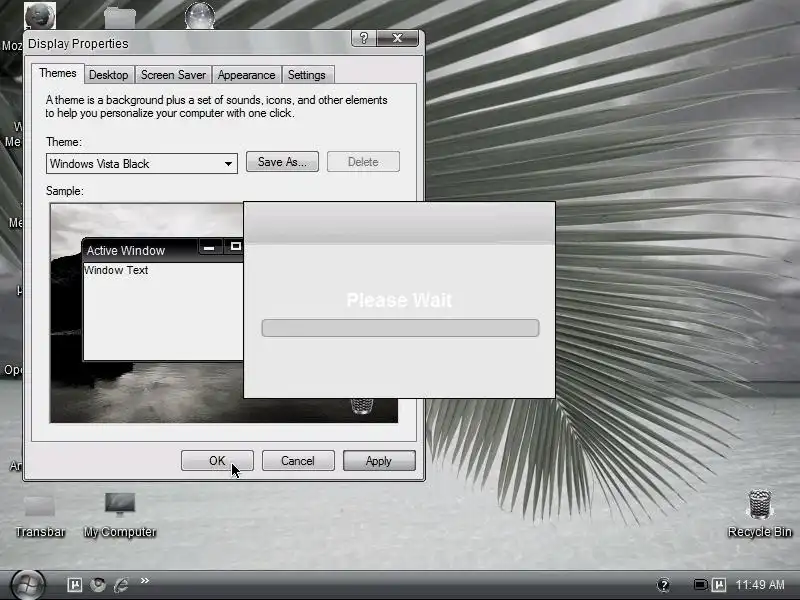Switch to the Appearance tab
This screenshot has width=800, height=600.
[x=246, y=75]
